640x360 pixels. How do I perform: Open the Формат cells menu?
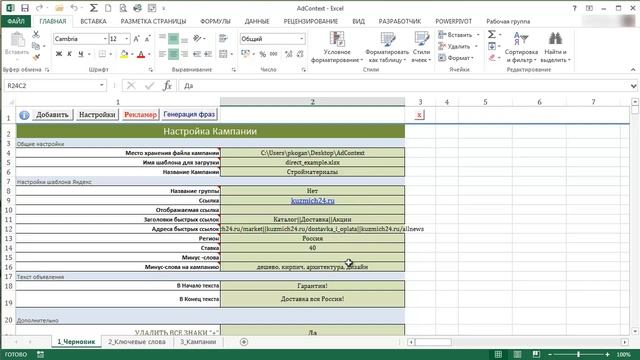click(x=456, y=58)
